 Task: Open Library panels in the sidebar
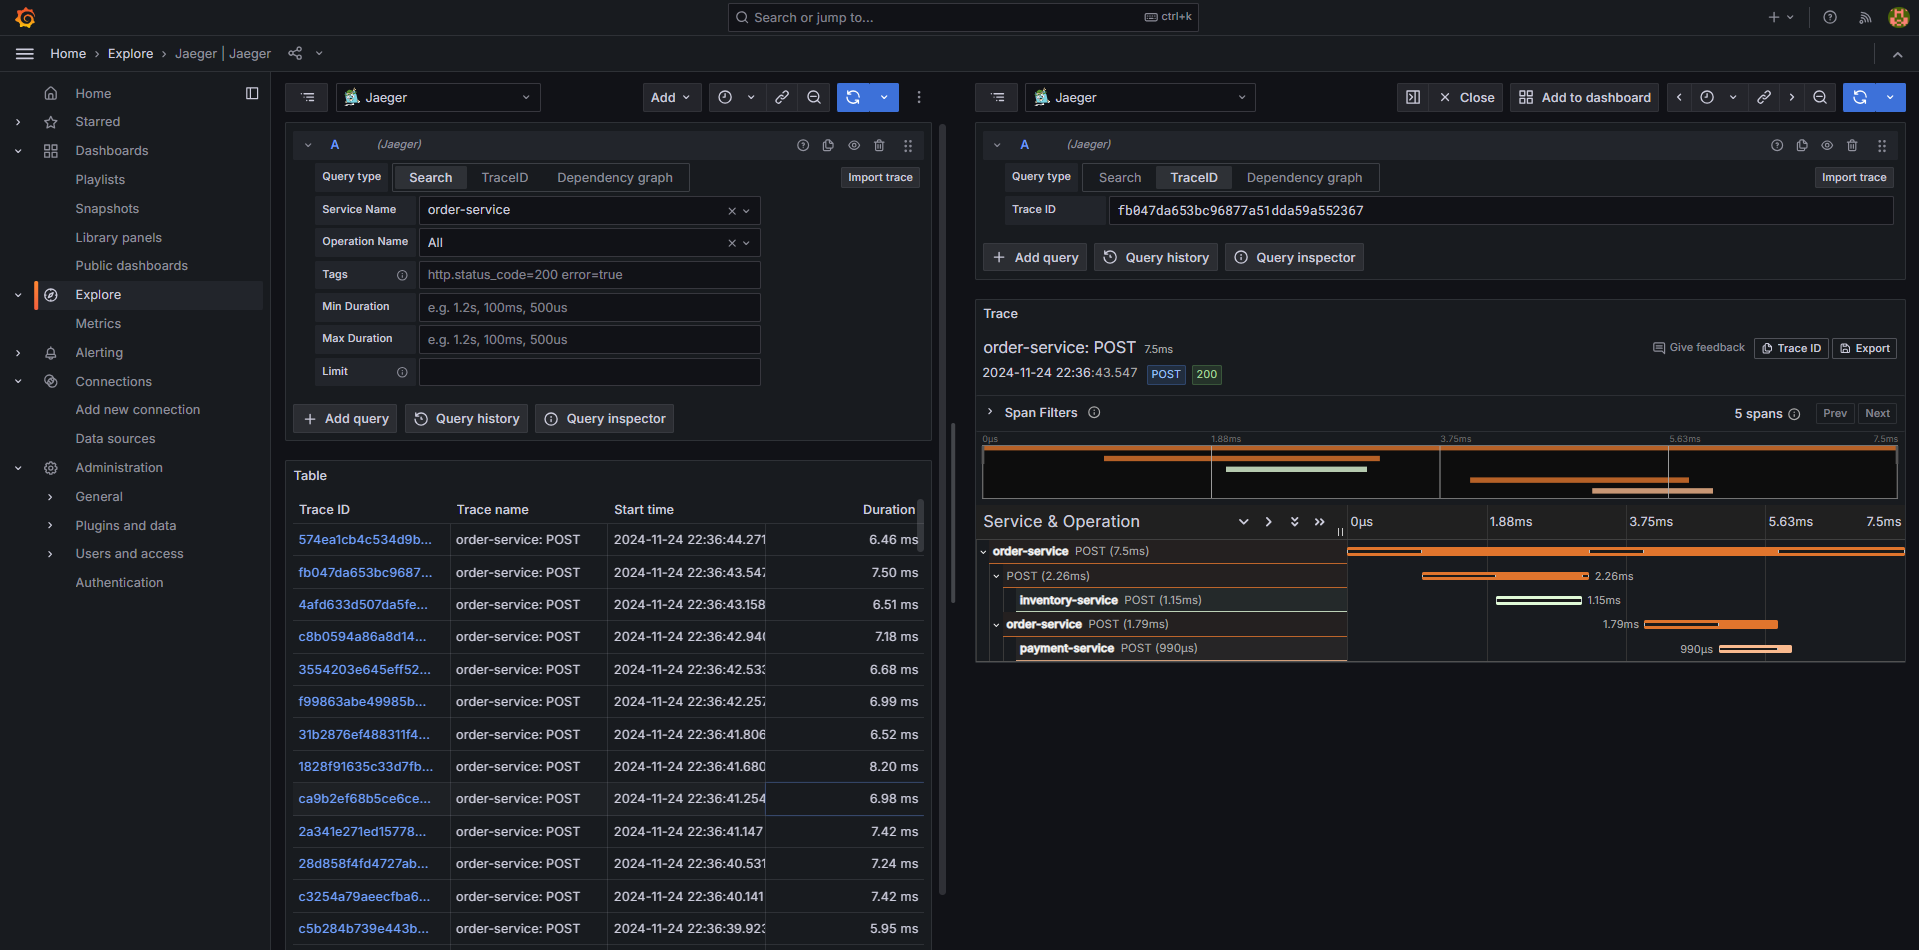[x=118, y=238]
